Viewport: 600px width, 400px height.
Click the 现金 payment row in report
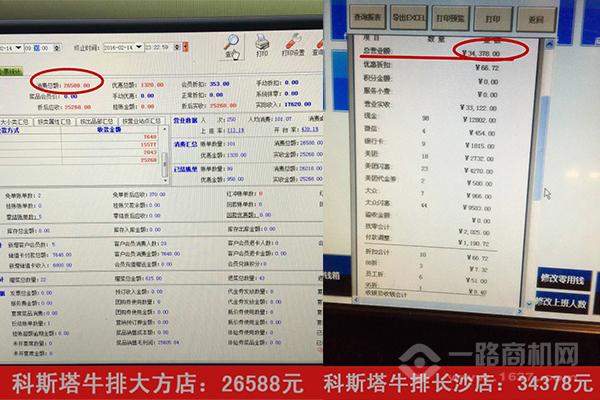pyautogui.click(x=430, y=118)
